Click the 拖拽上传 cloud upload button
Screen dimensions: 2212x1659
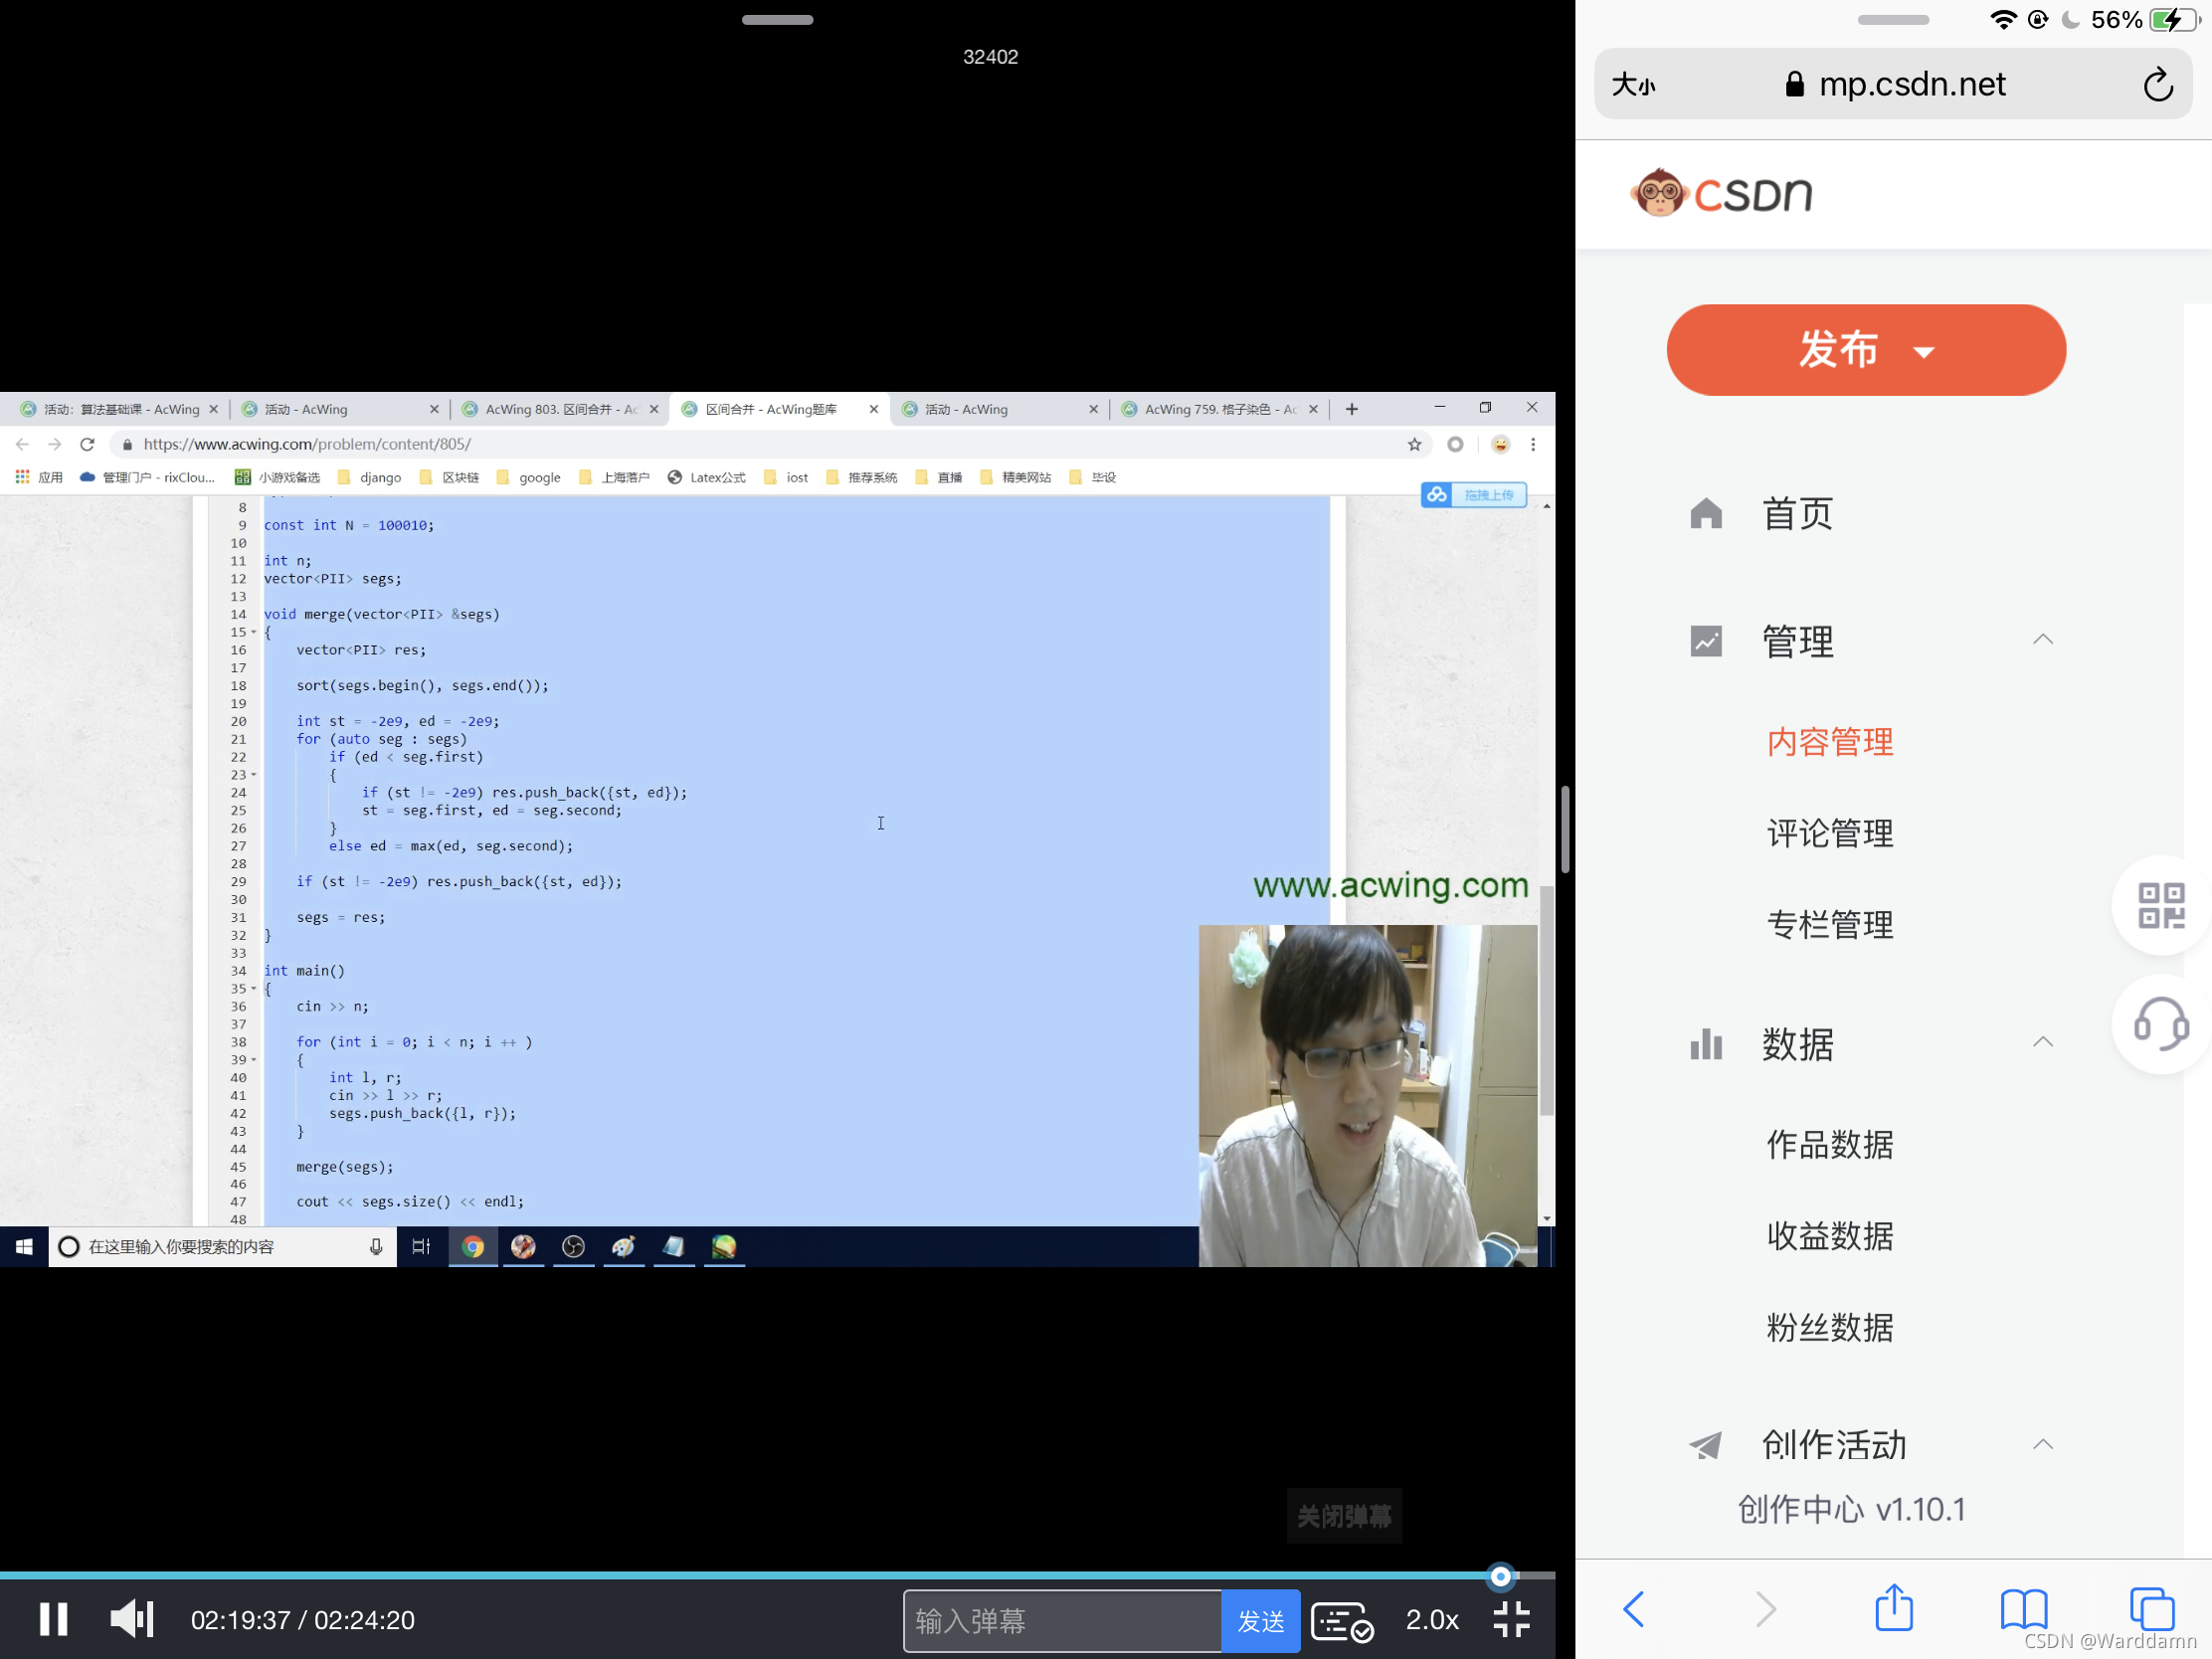1474,495
